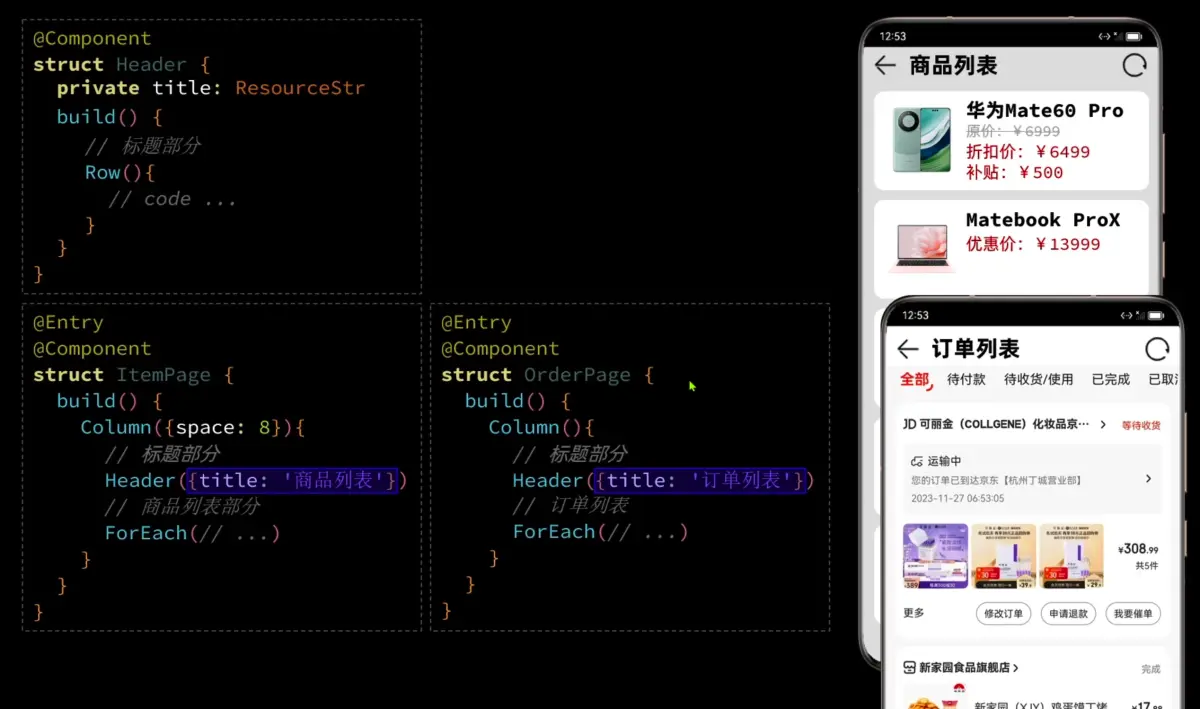Click 补贴 ¥500 subsidy text
This screenshot has width=1200, height=709.
point(1015,172)
